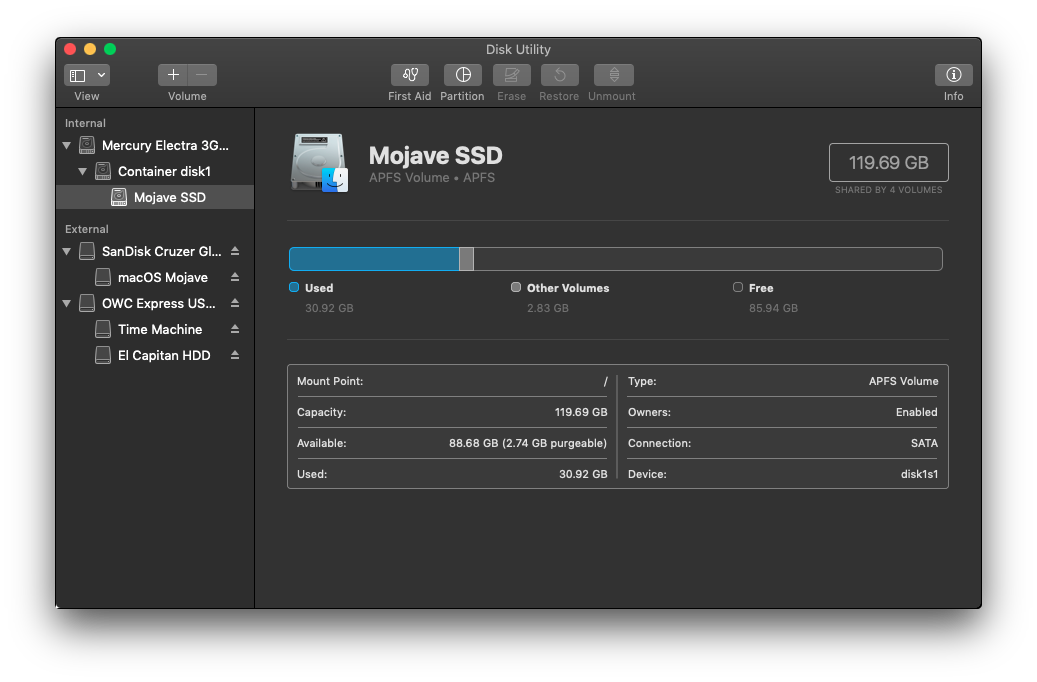Click the 119.69 GB capacity box
The height and width of the screenshot is (682, 1037).
888,162
